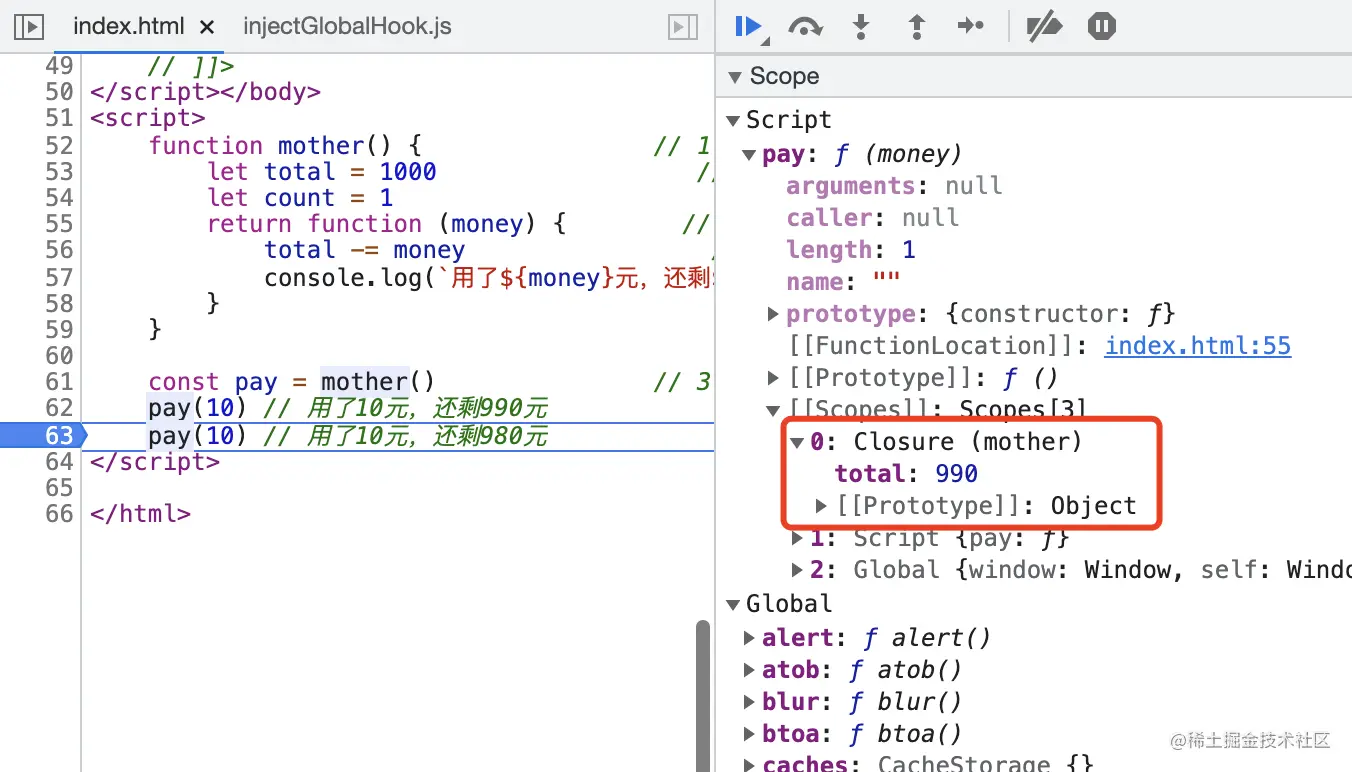
Task: Toggle pause on exceptions
Action: pos(1101,26)
